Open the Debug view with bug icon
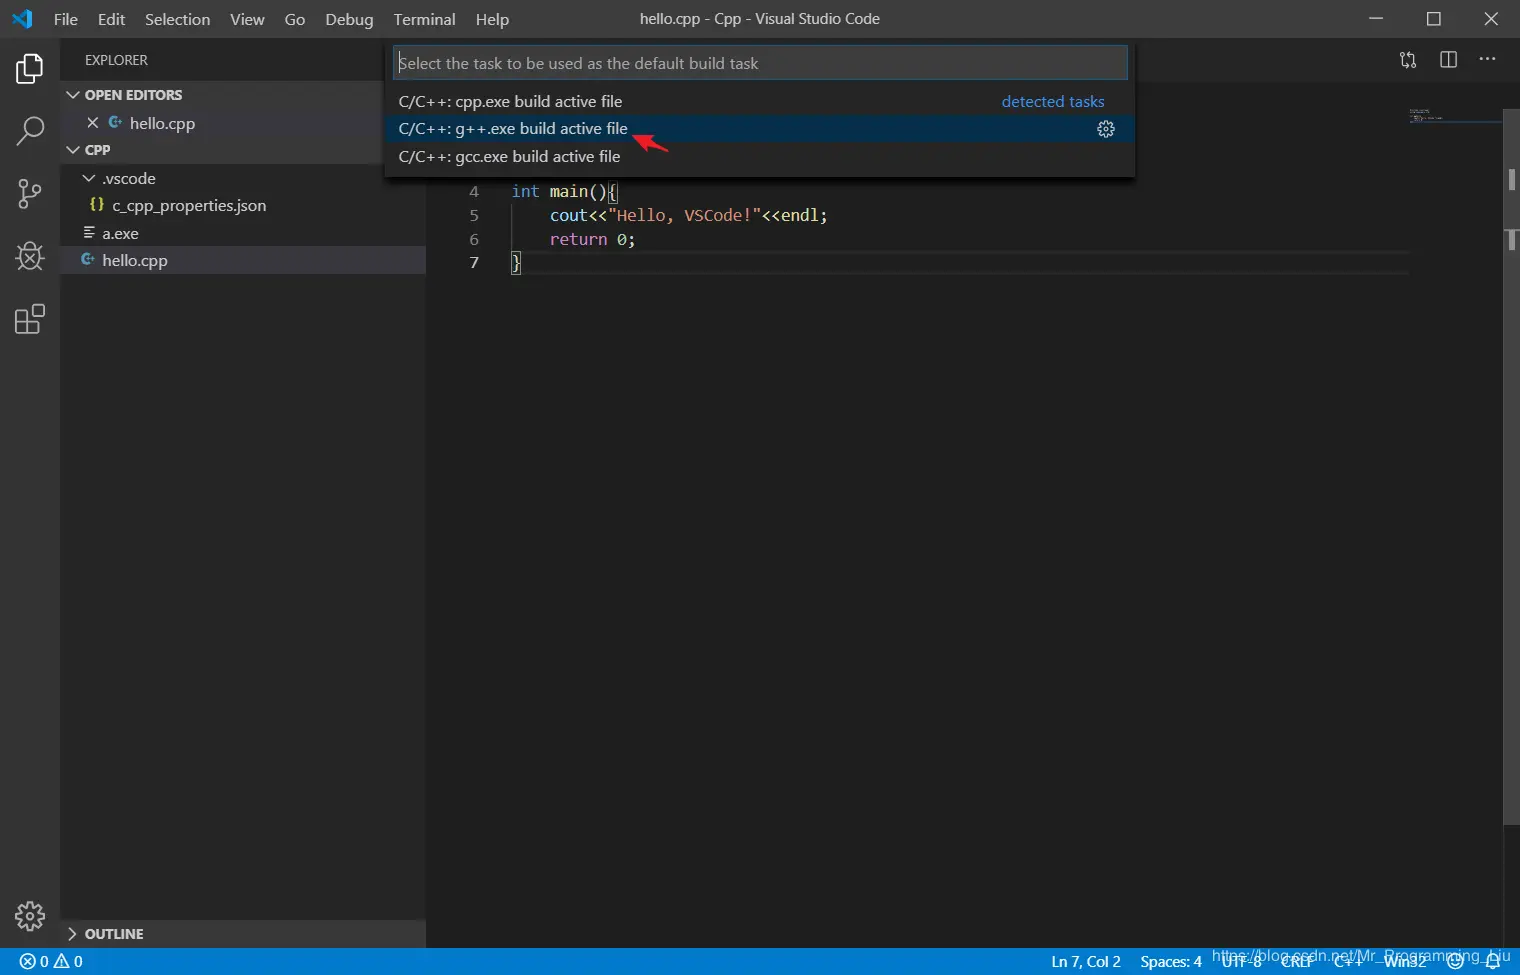The width and height of the screenshot is (1520, 975). tap(30, 256)
